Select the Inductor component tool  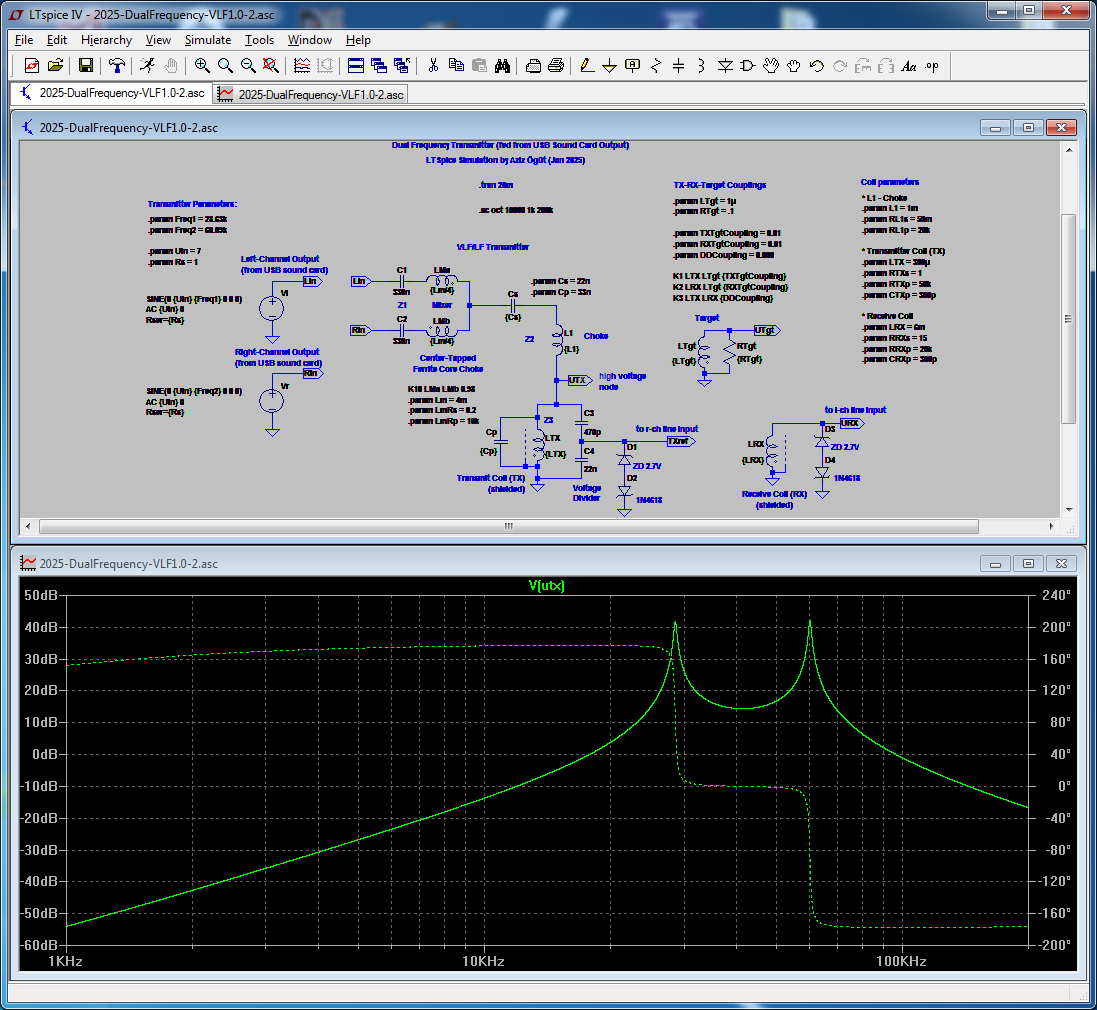702,66
